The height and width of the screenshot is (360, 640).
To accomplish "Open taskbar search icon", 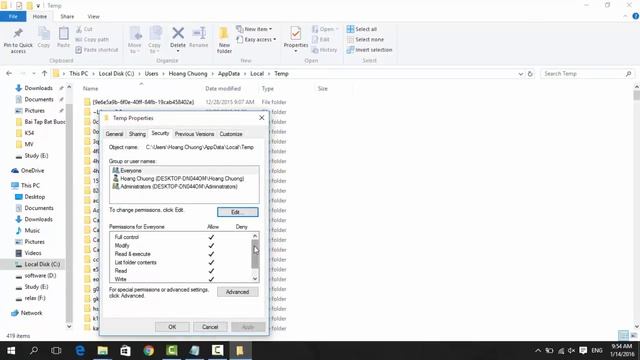I will click(34, 350).
